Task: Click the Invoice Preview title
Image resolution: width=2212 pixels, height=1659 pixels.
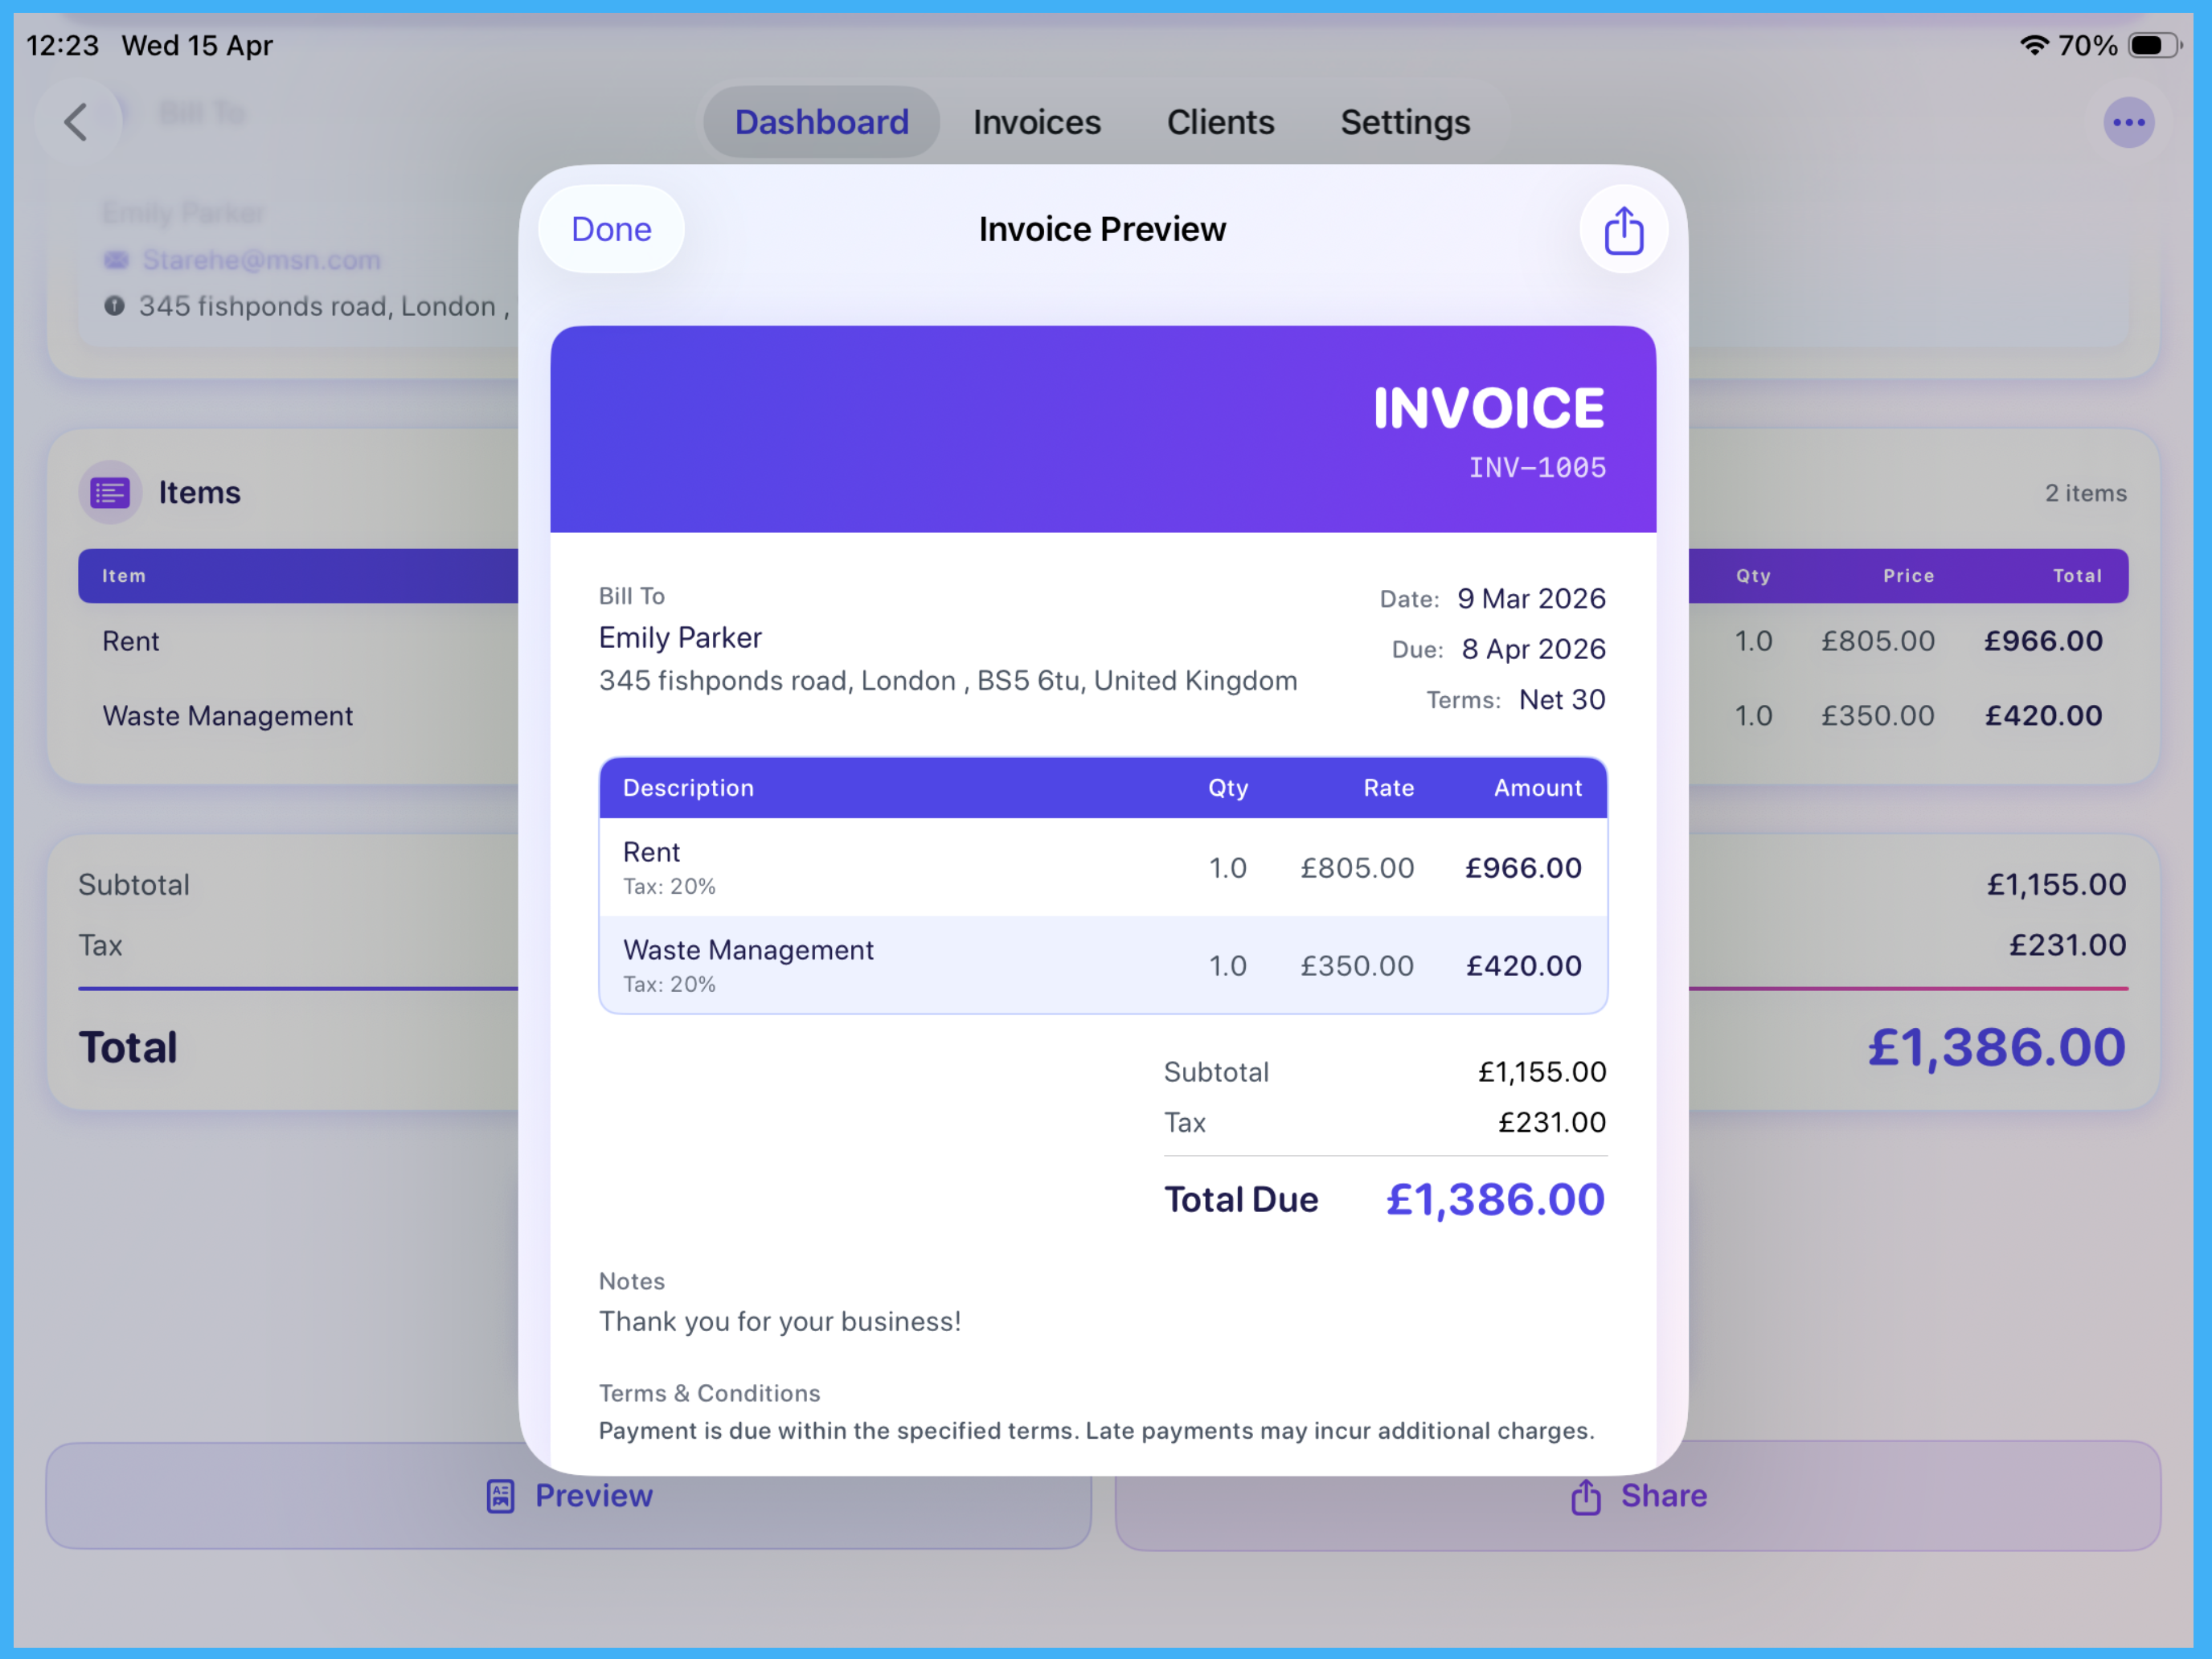Action: [x=1102, y=229]
